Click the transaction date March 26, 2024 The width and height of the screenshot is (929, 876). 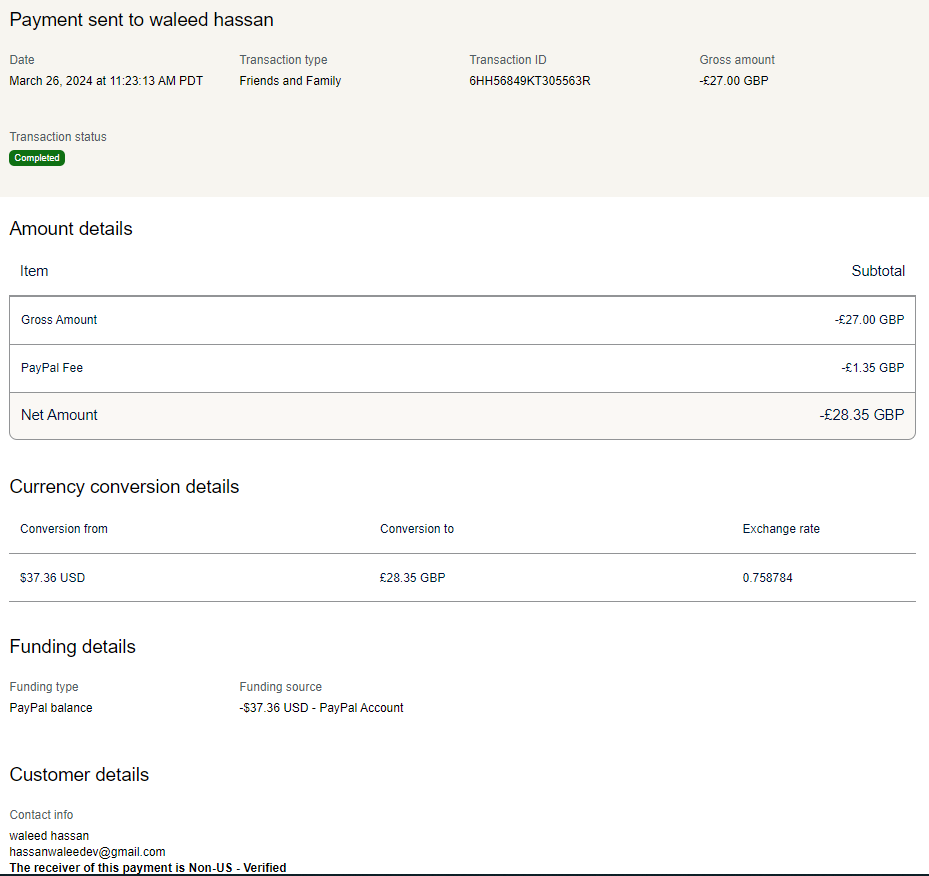106,81
